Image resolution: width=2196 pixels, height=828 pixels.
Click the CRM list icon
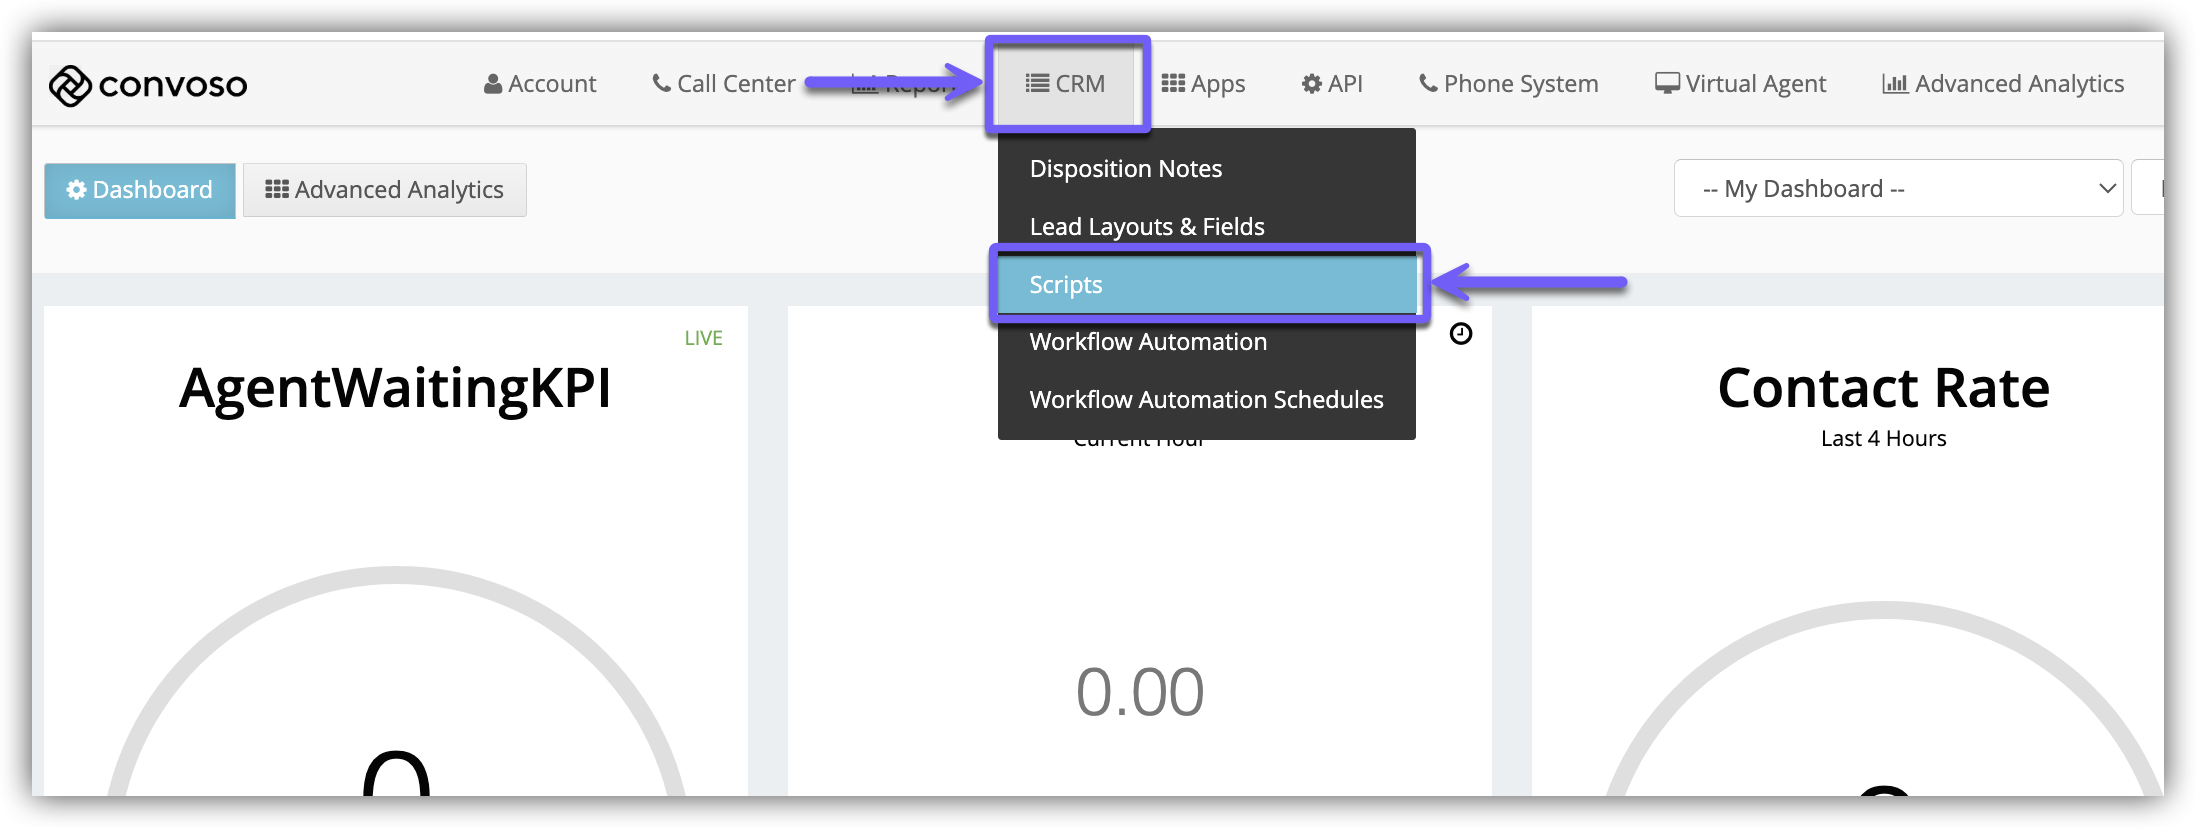[1037, 84]
